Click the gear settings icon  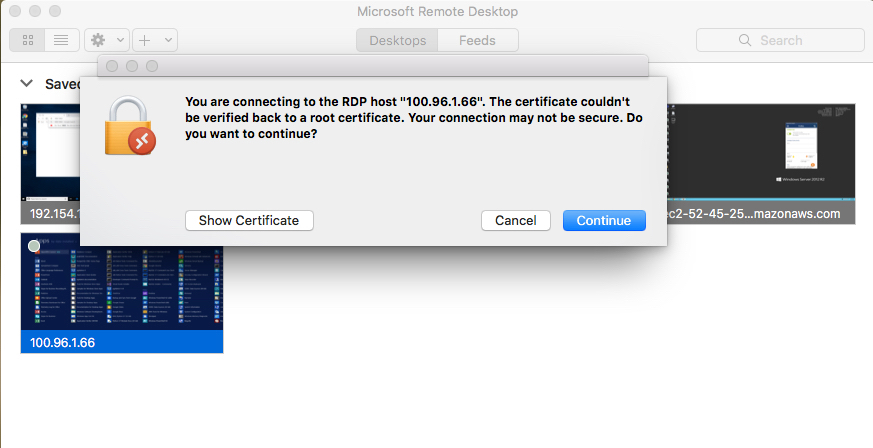tap(99, 40)
